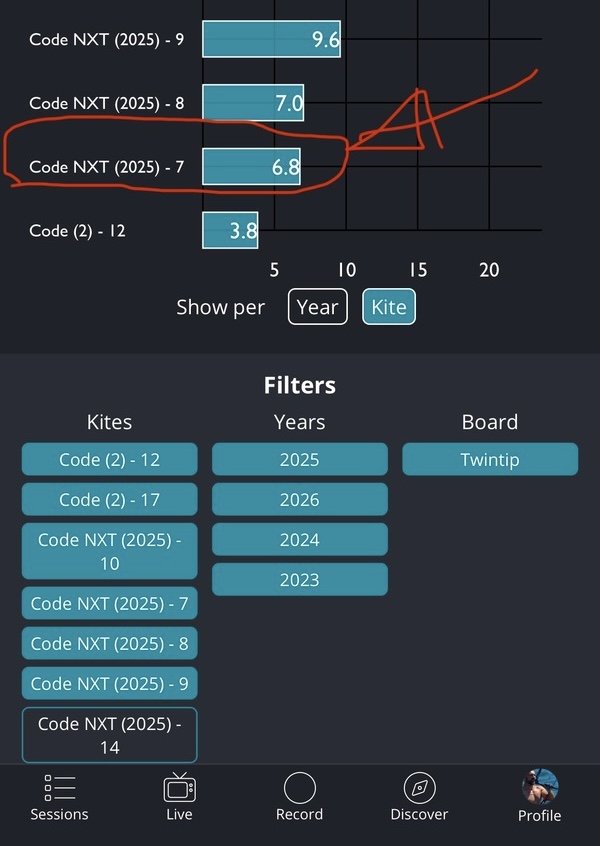The height and width of the screenshot is (846, 600).
Task: Toggle the Code NXT (2025) - 8 filter
Action: tap(109, 644)
